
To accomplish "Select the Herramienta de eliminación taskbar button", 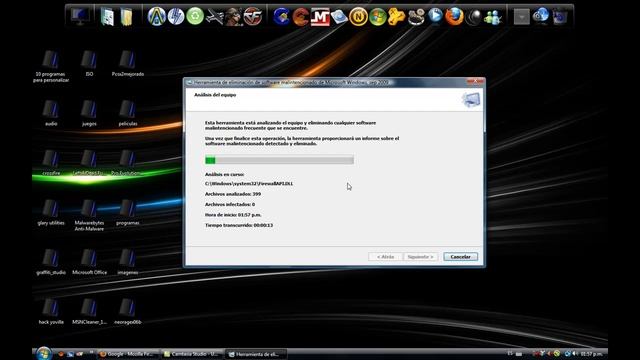I will point(256,354).
